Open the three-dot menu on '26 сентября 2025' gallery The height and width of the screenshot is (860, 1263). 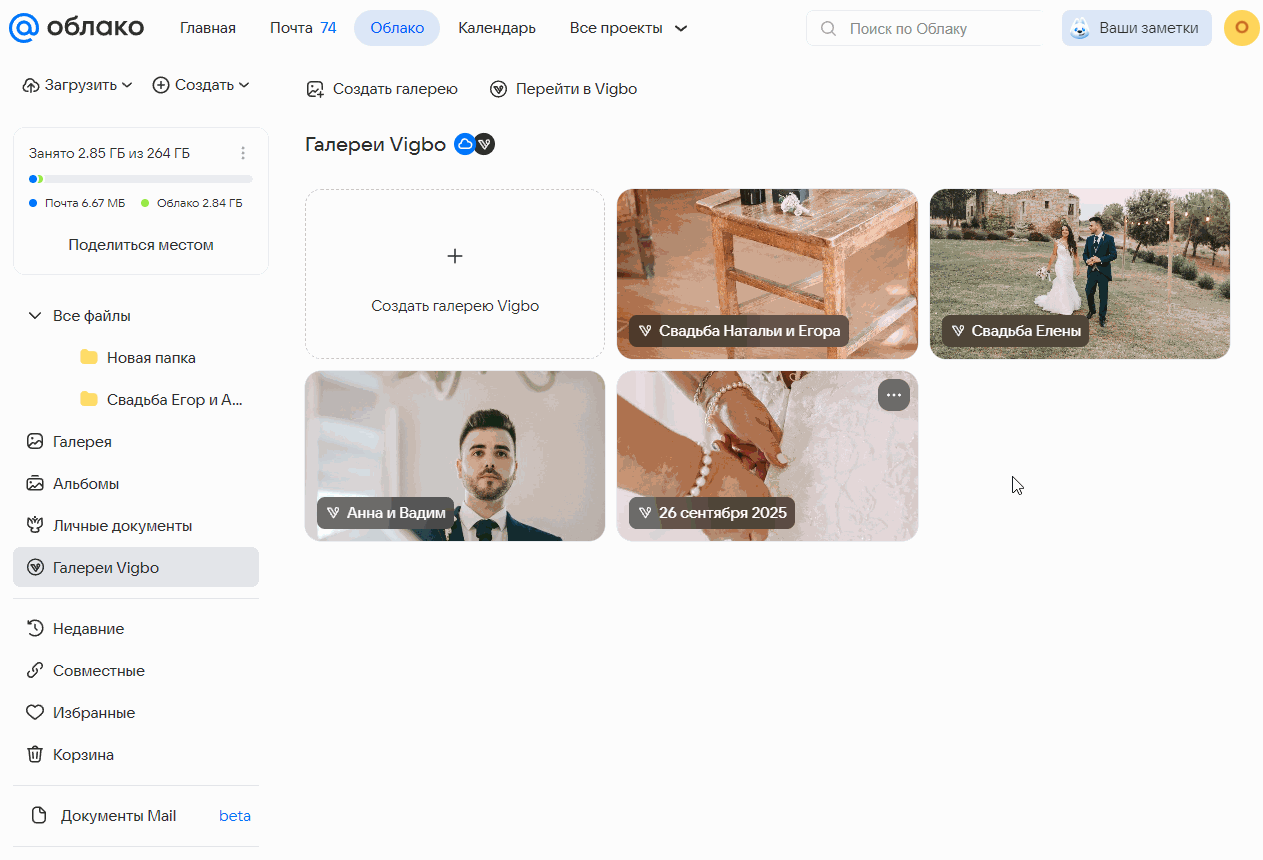pos(893,395)
